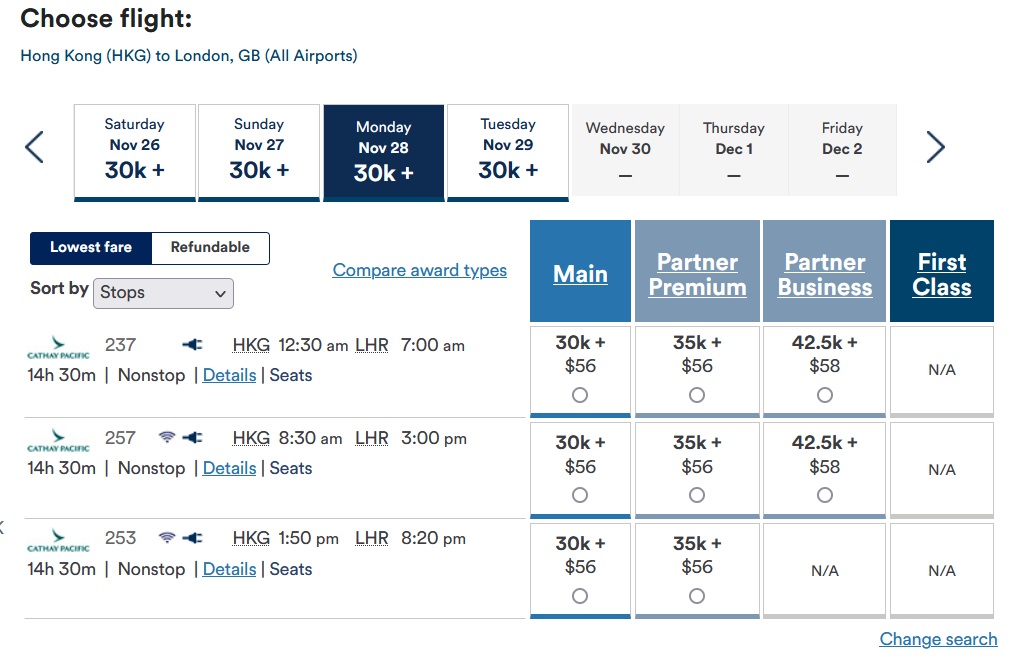Expand Details for flight 253

[x=229, y=569]
